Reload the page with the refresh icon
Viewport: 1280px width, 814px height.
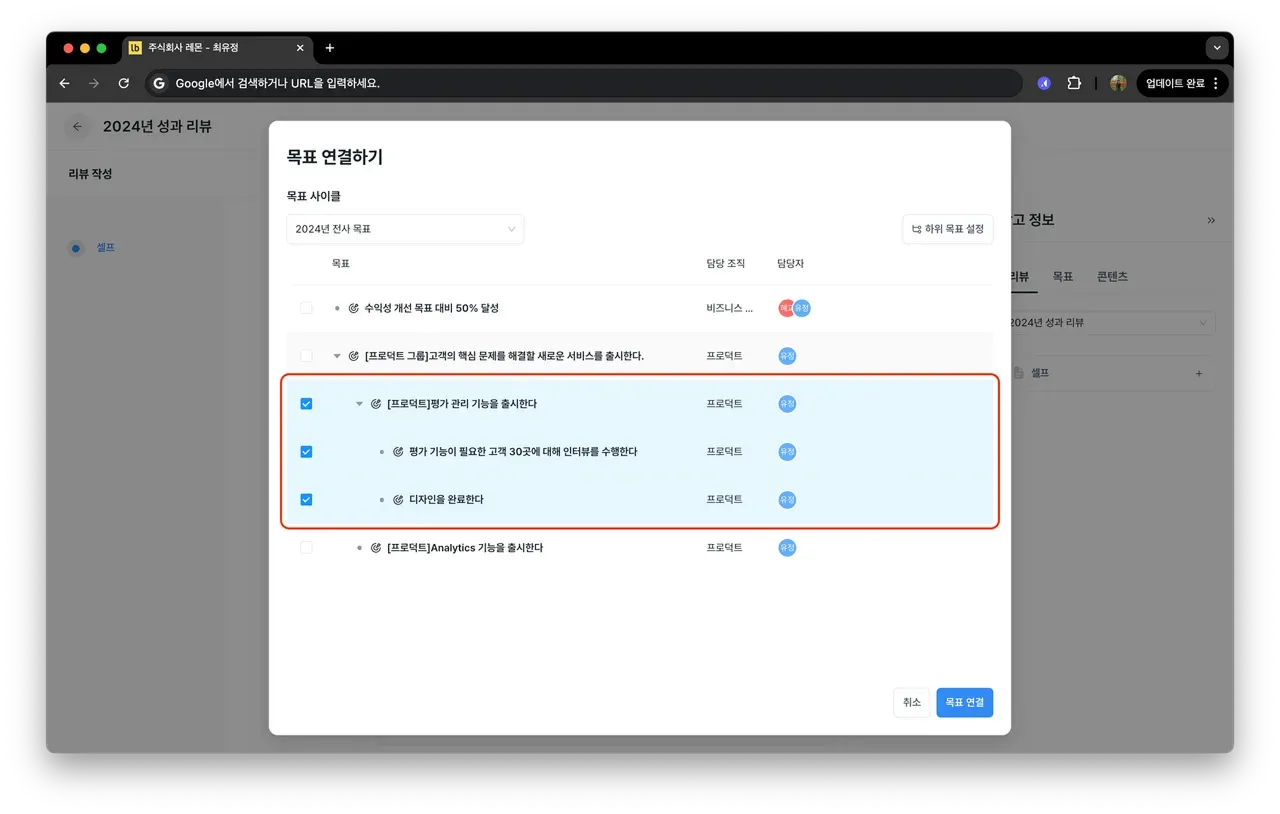click(124, 84)
